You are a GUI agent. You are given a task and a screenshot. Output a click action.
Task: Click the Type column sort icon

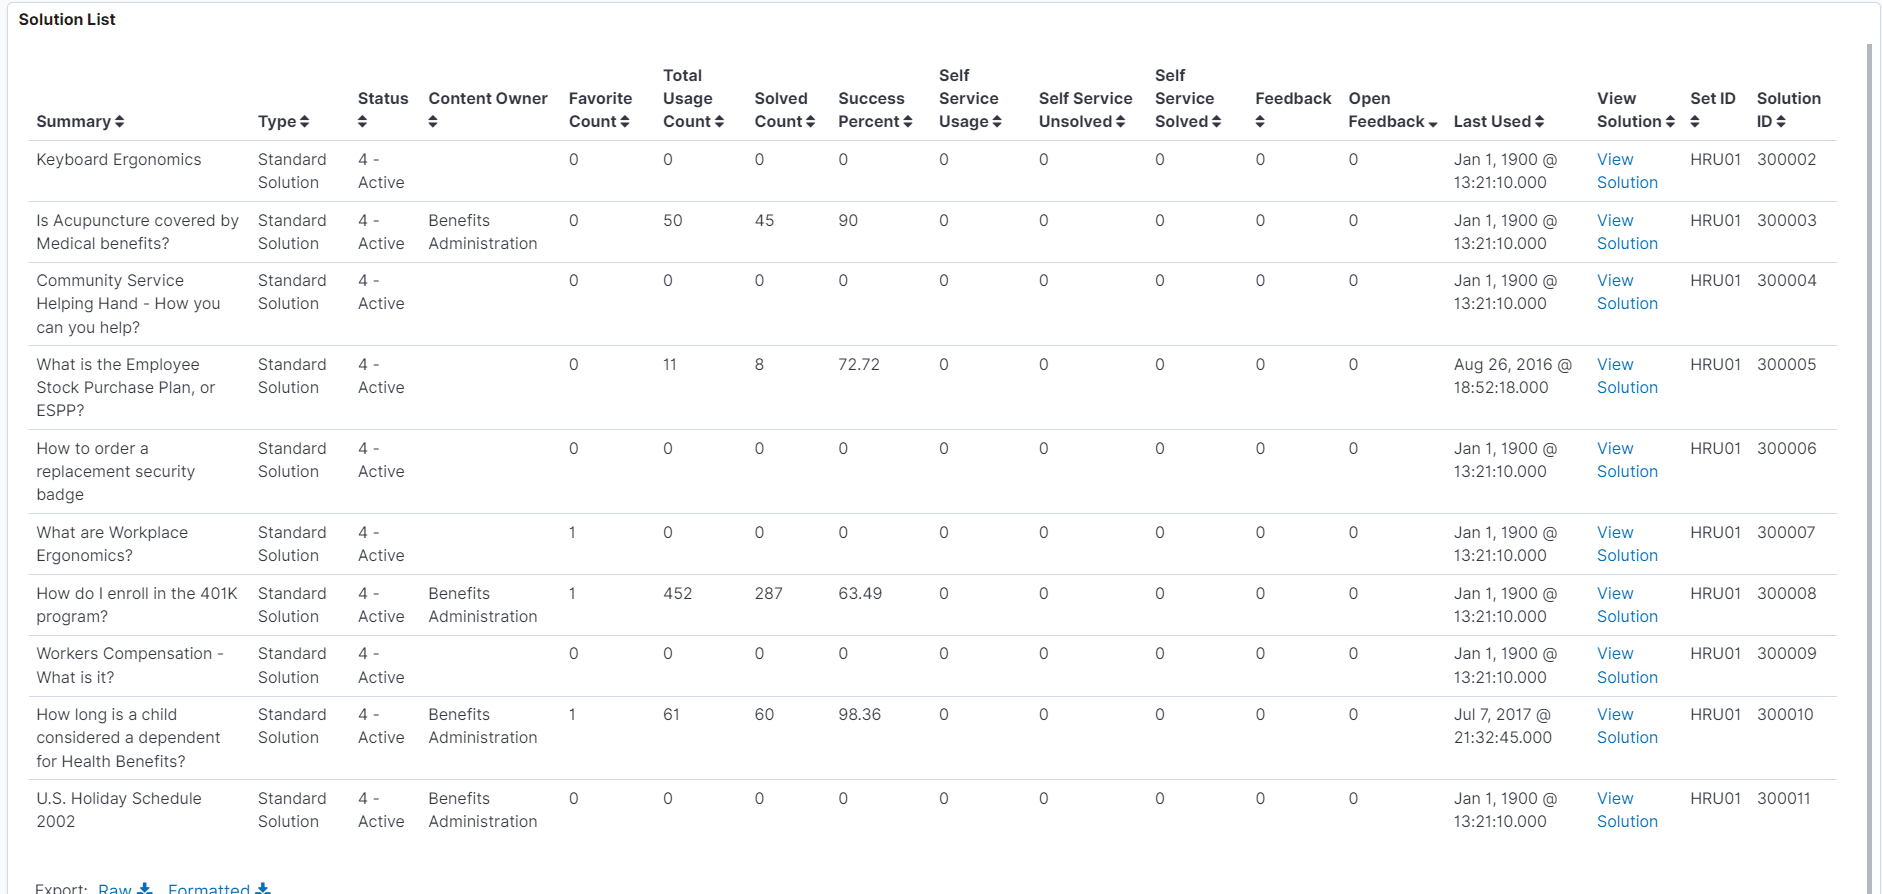(306, 121)
